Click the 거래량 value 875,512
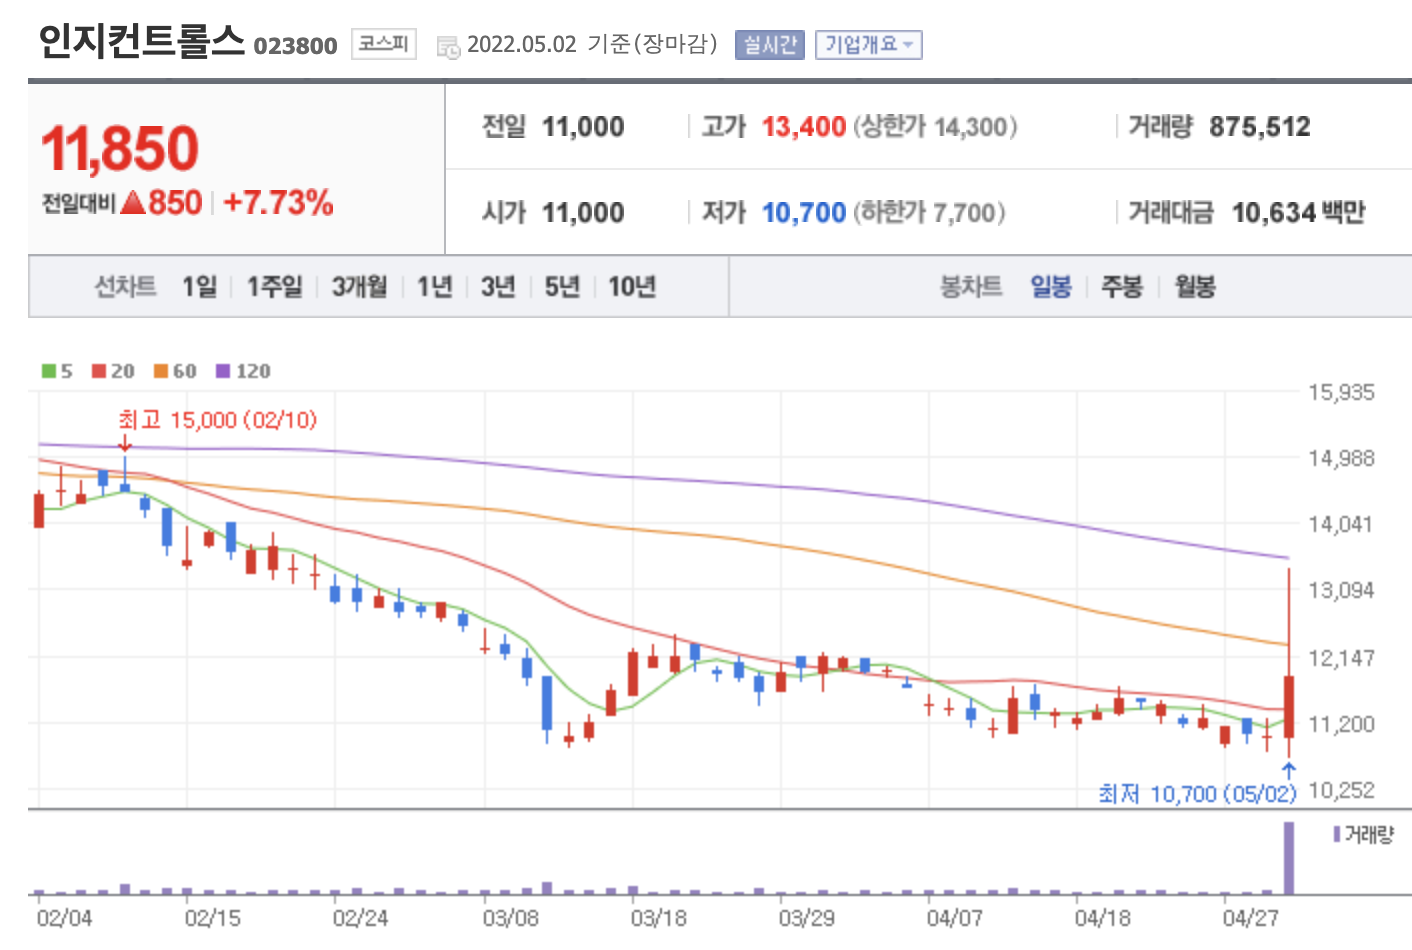Screen dimensions: 1412x950 [1260, 127]
